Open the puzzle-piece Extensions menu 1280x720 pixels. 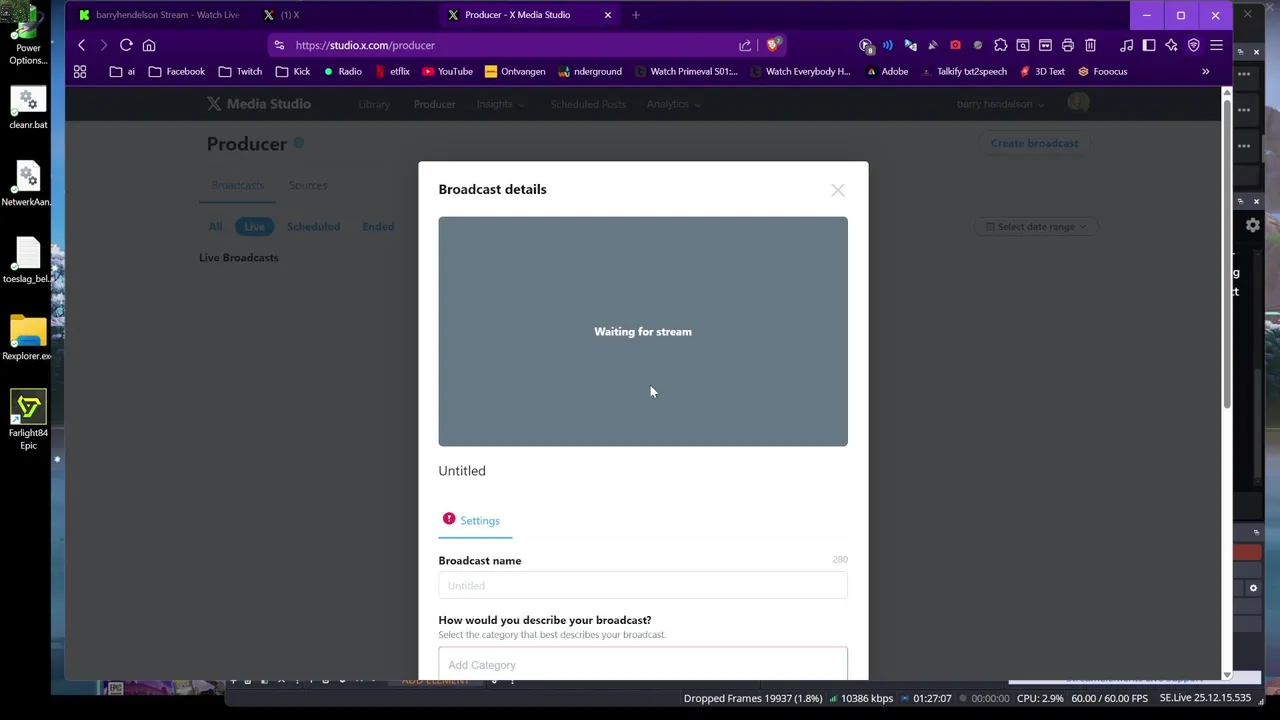1000,45
